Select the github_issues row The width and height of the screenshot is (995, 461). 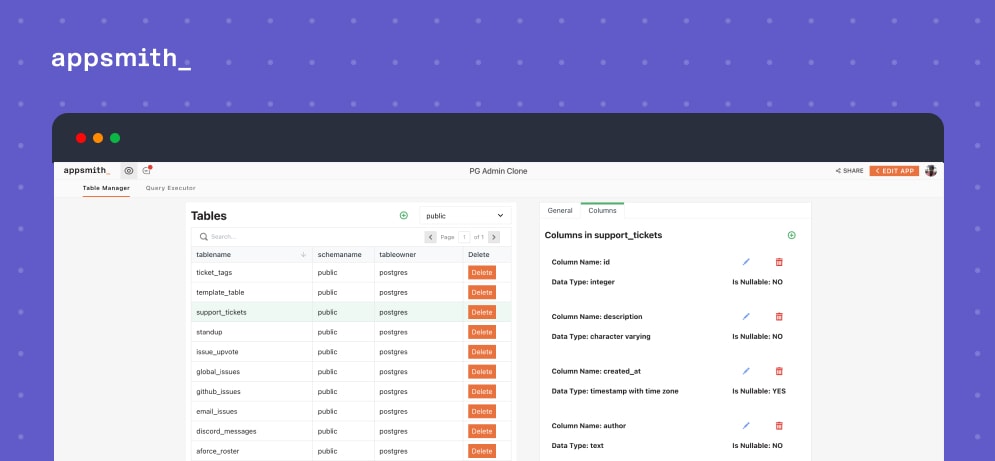click(x=351, y=391)
